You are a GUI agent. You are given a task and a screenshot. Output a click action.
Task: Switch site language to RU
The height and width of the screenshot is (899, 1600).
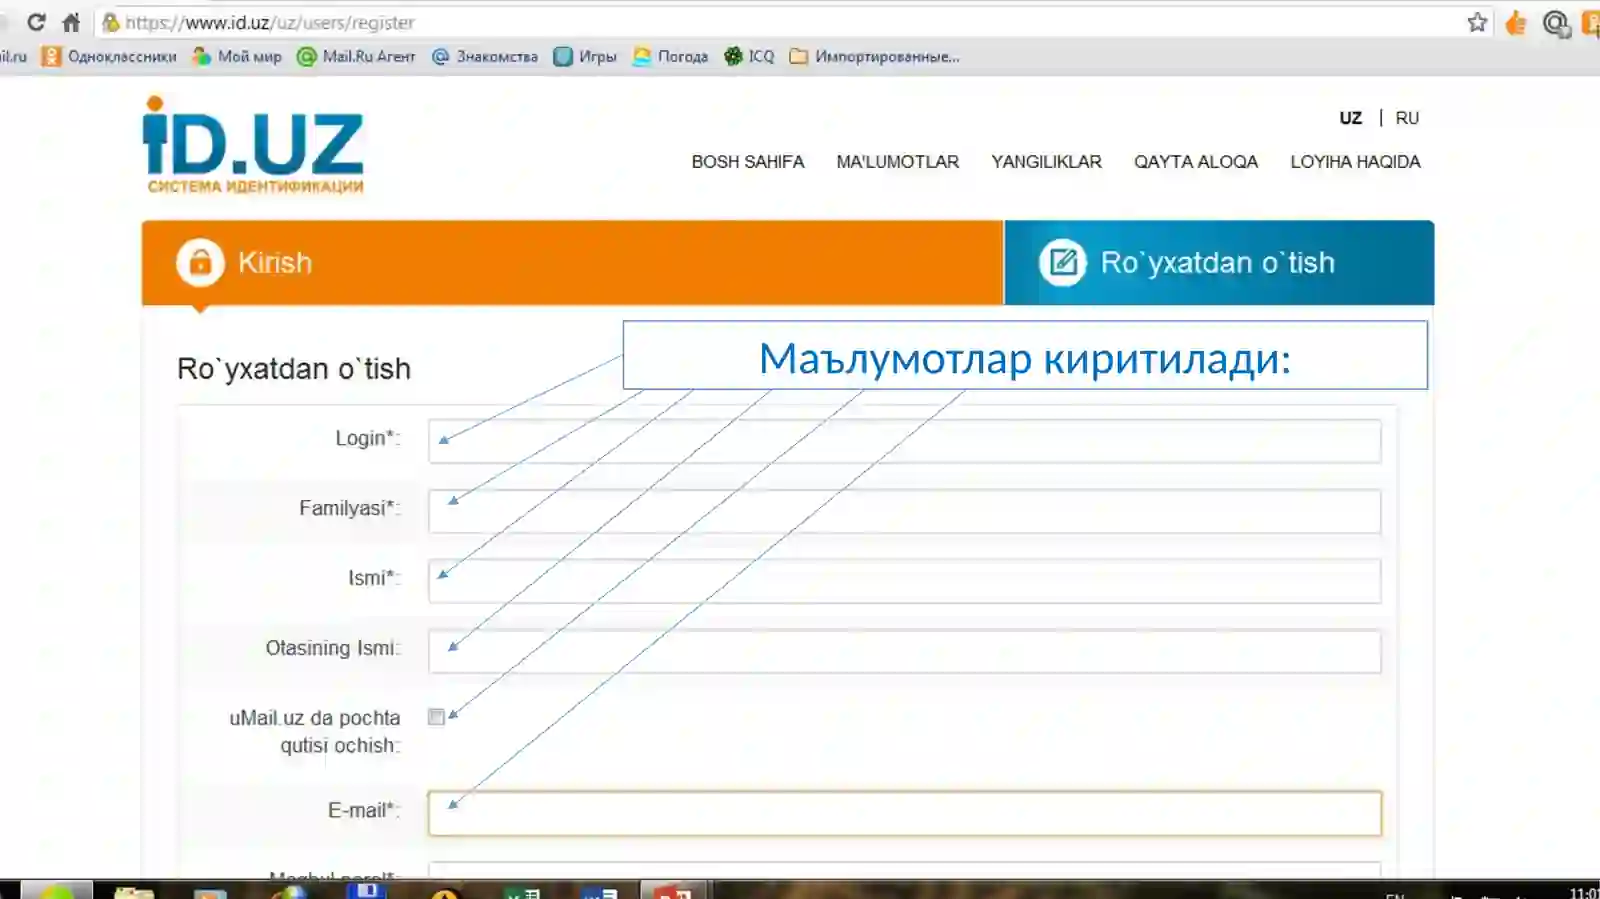[x=1407, y=118]
